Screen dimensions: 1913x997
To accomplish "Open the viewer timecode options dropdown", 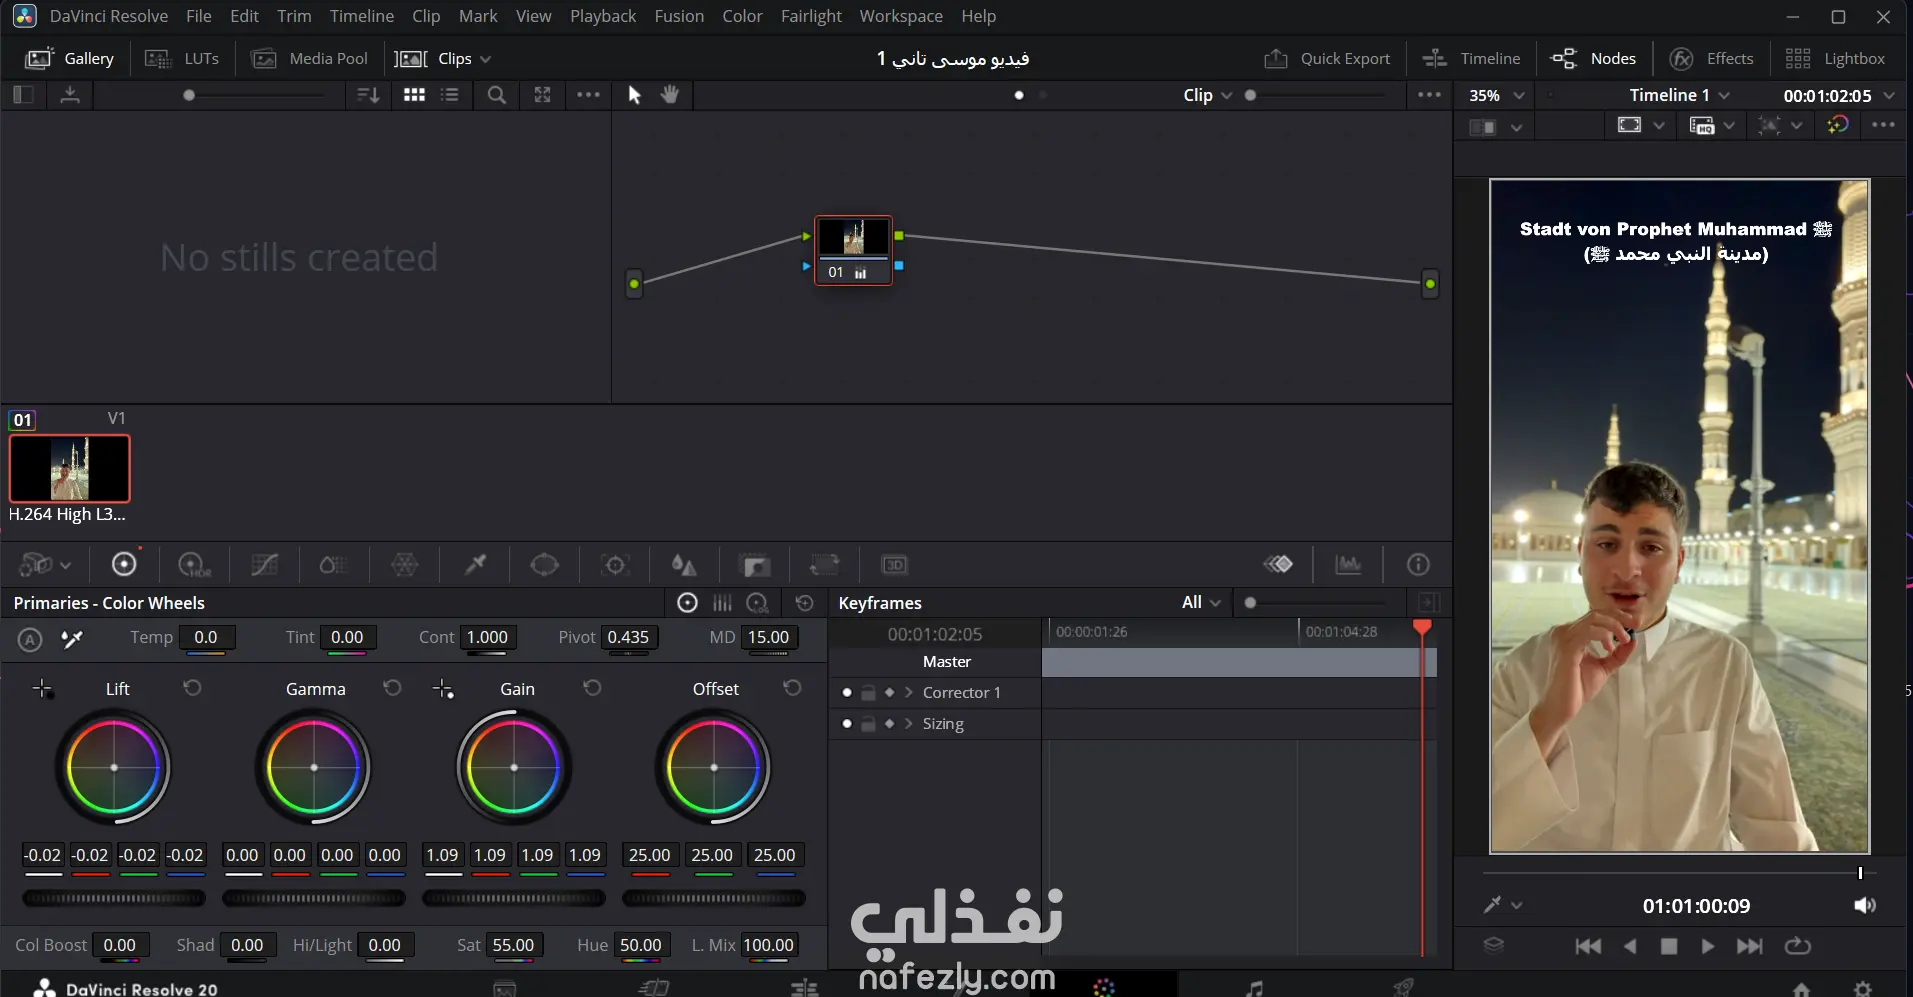I will click(x=1889, y=96).
